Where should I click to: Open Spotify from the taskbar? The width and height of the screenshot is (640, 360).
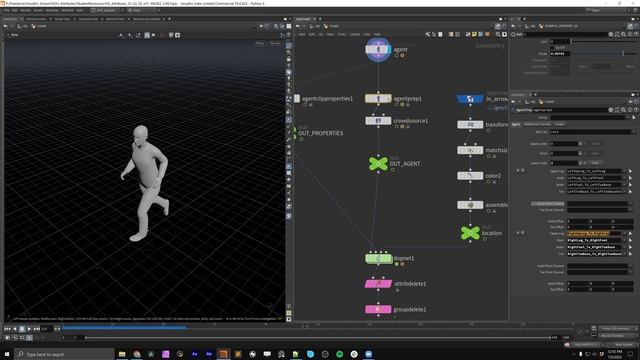(340, 354)
